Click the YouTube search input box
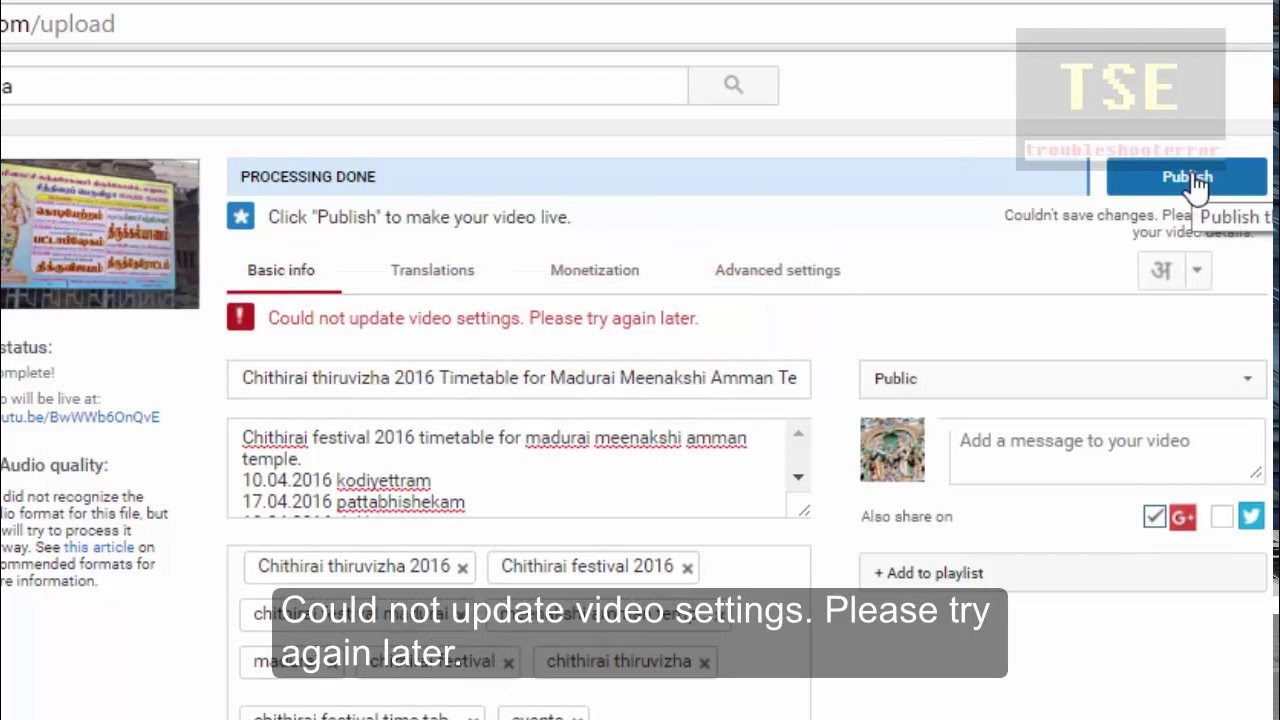This screenshot has height=720, width=1280. click(x=344, y=86)
